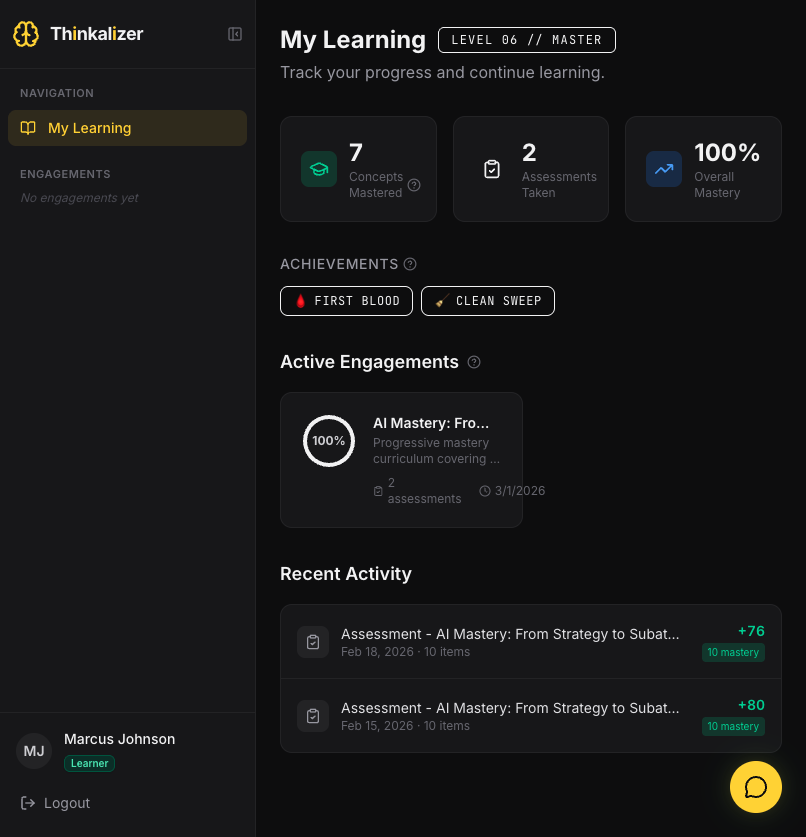Click the LEVEL 06 // MASTER badge
The width and height of the screenshot is (806, 837).
[x=527, y=40]
